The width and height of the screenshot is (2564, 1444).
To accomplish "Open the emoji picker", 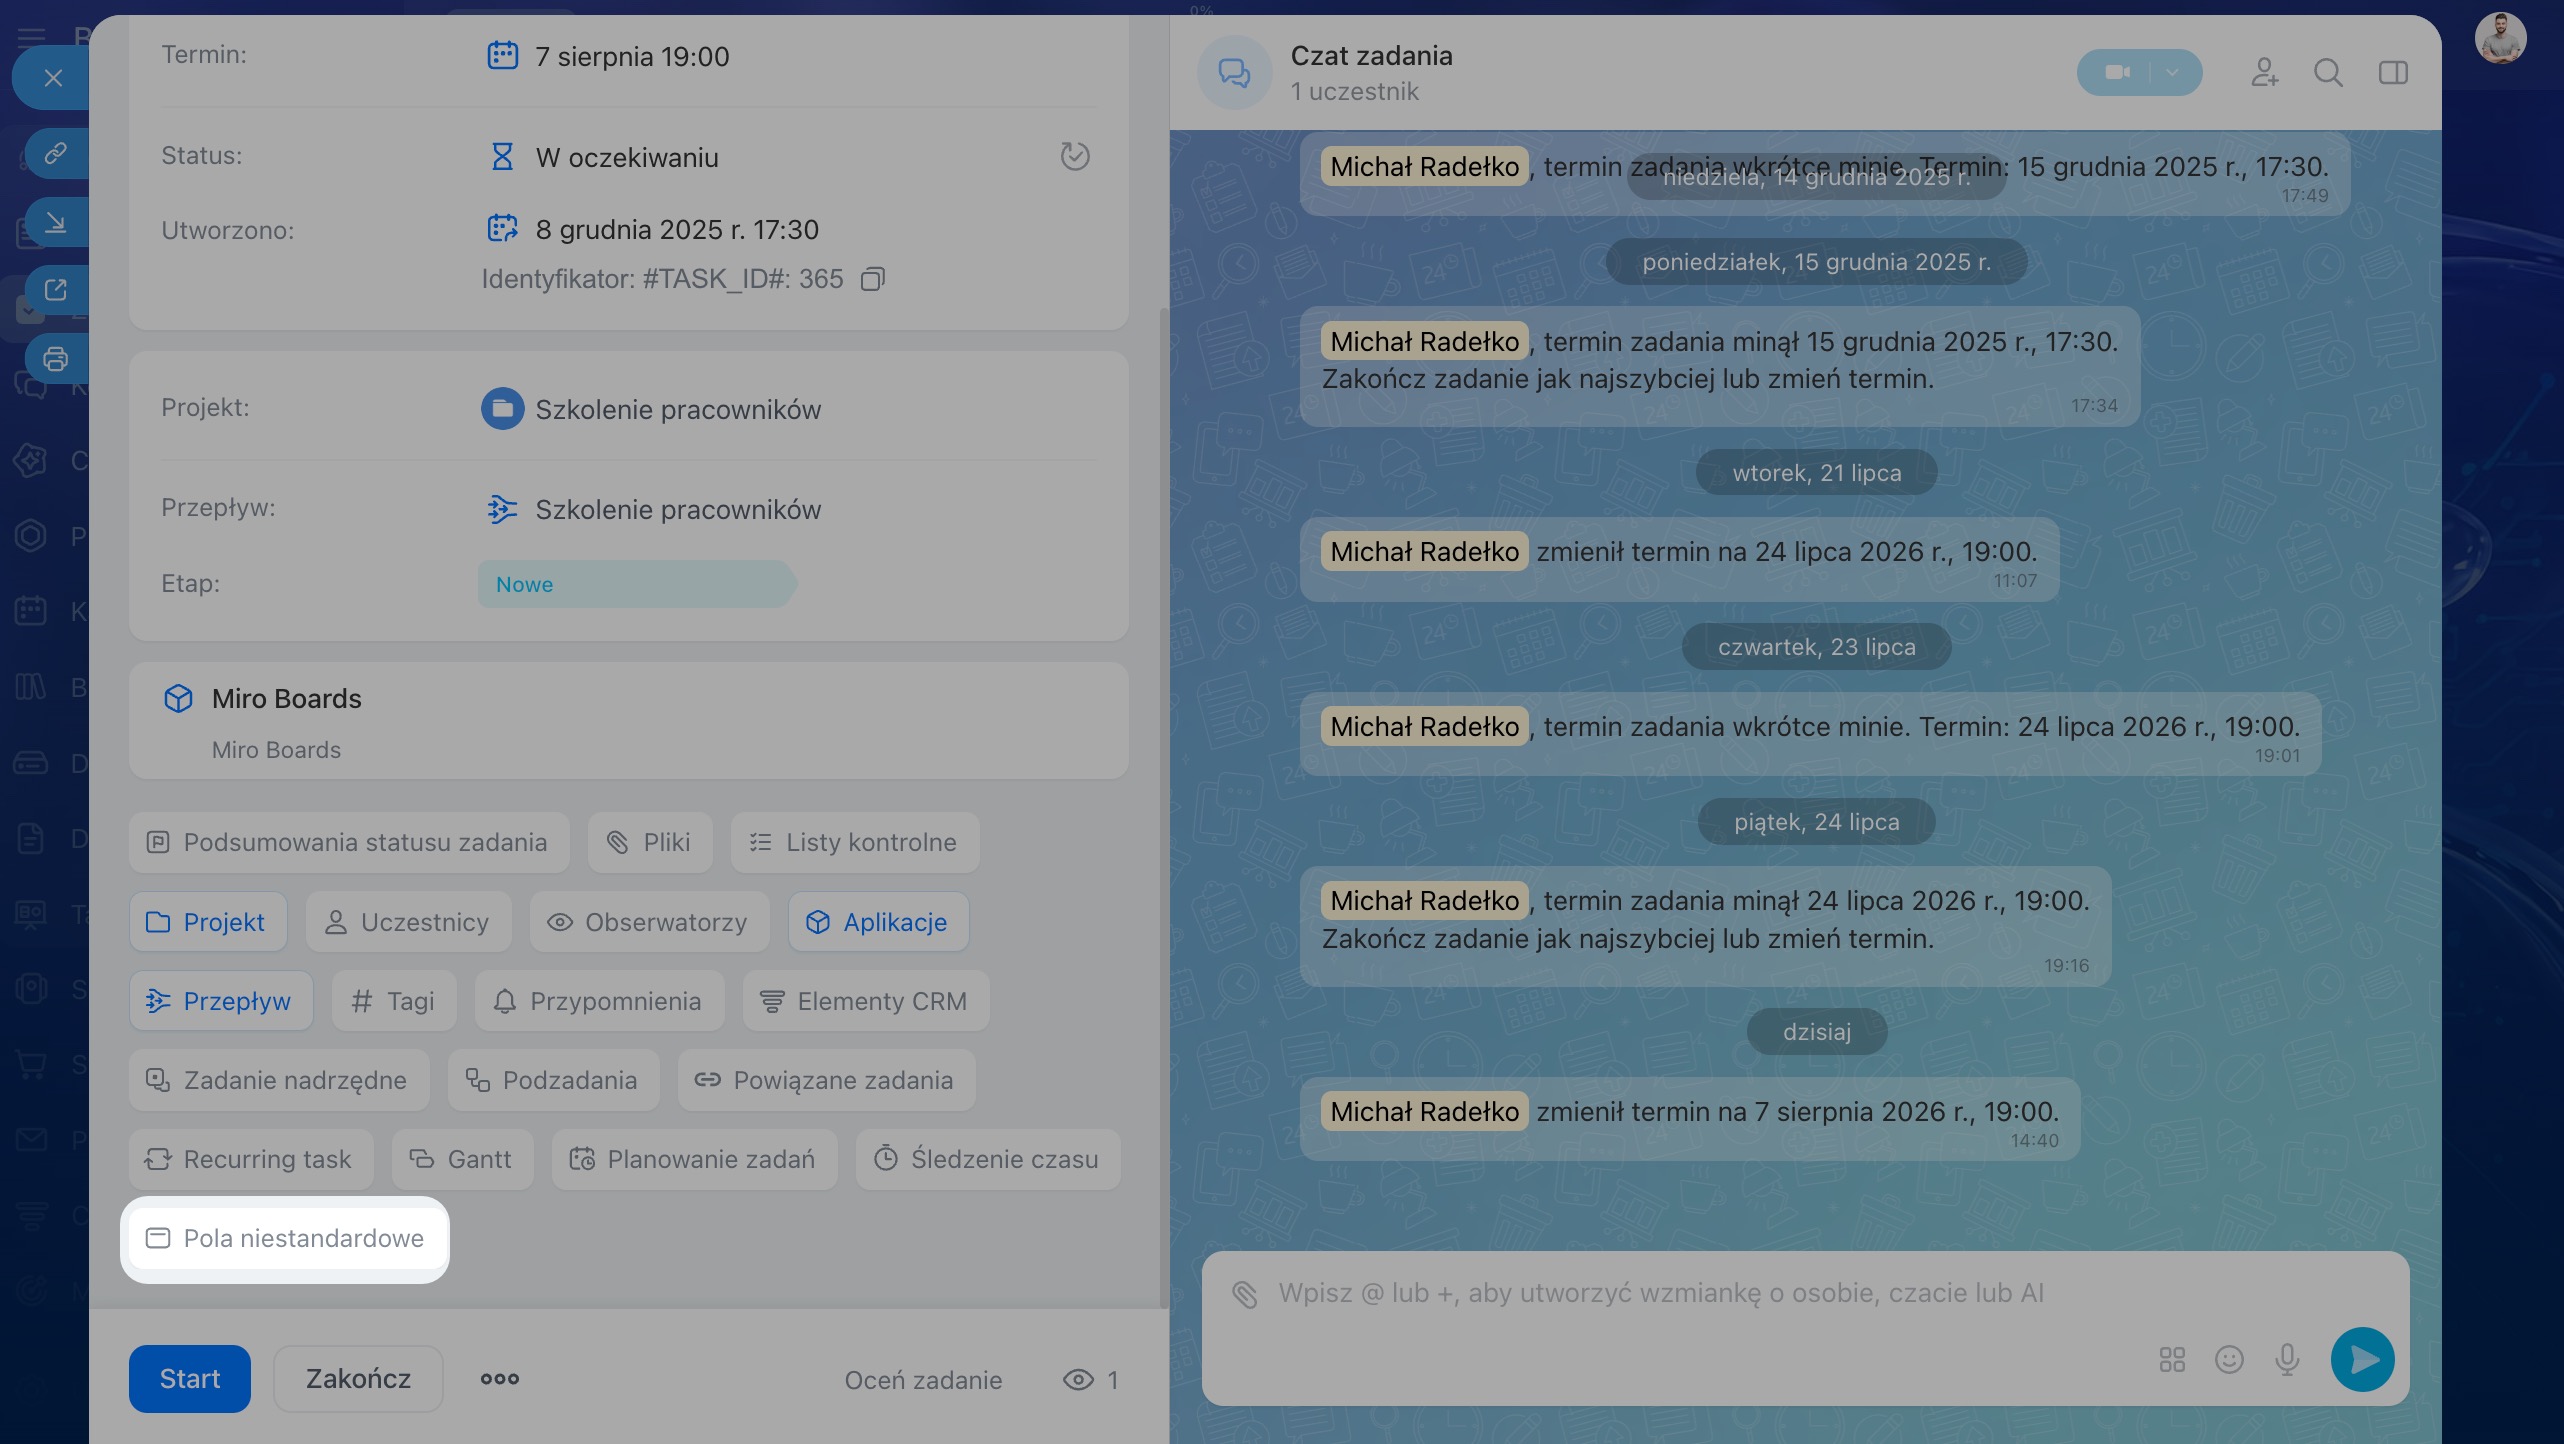I will [x=2229, y=1359].
